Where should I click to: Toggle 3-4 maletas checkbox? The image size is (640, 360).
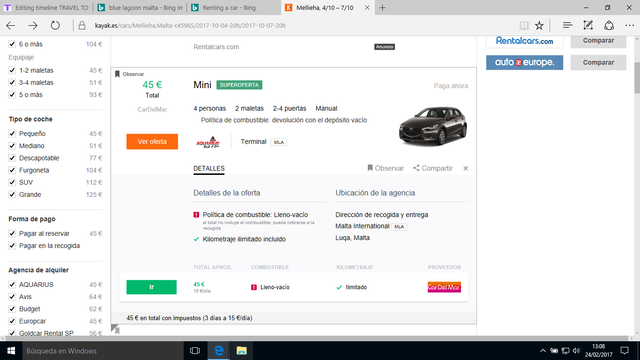(12, 82)
